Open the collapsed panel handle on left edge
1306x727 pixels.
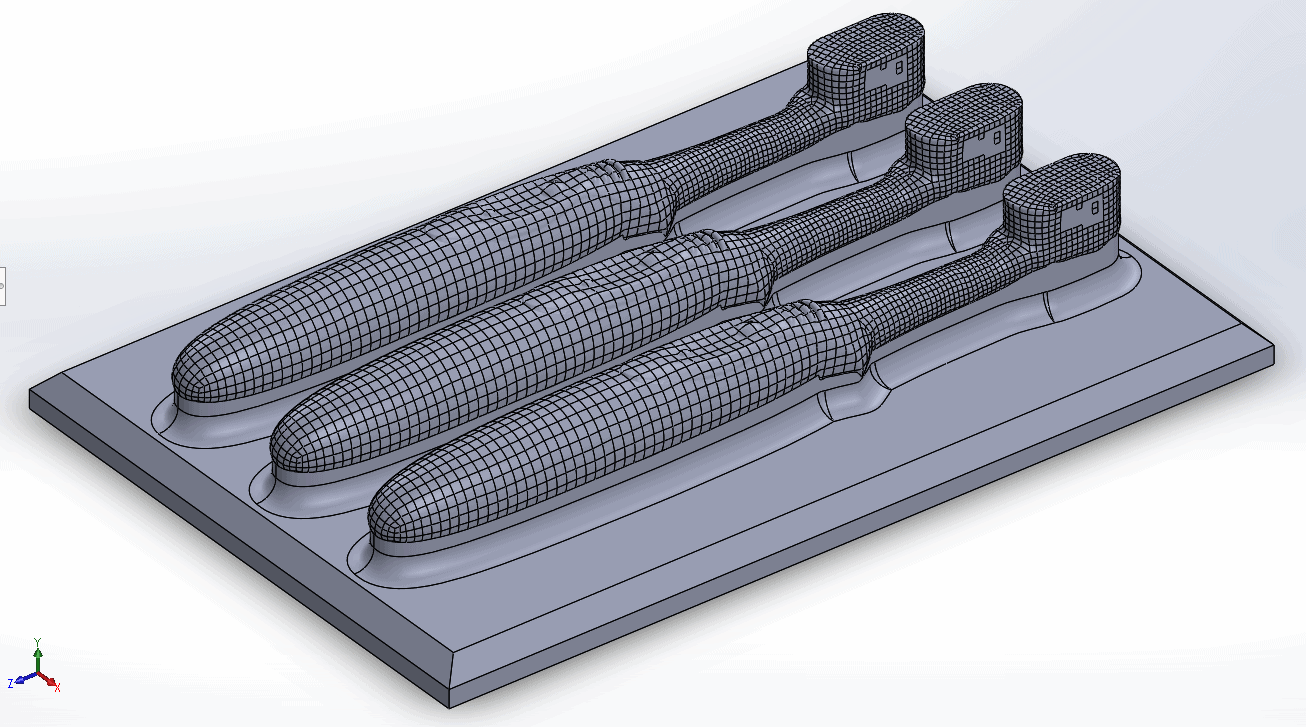point(2,285)
